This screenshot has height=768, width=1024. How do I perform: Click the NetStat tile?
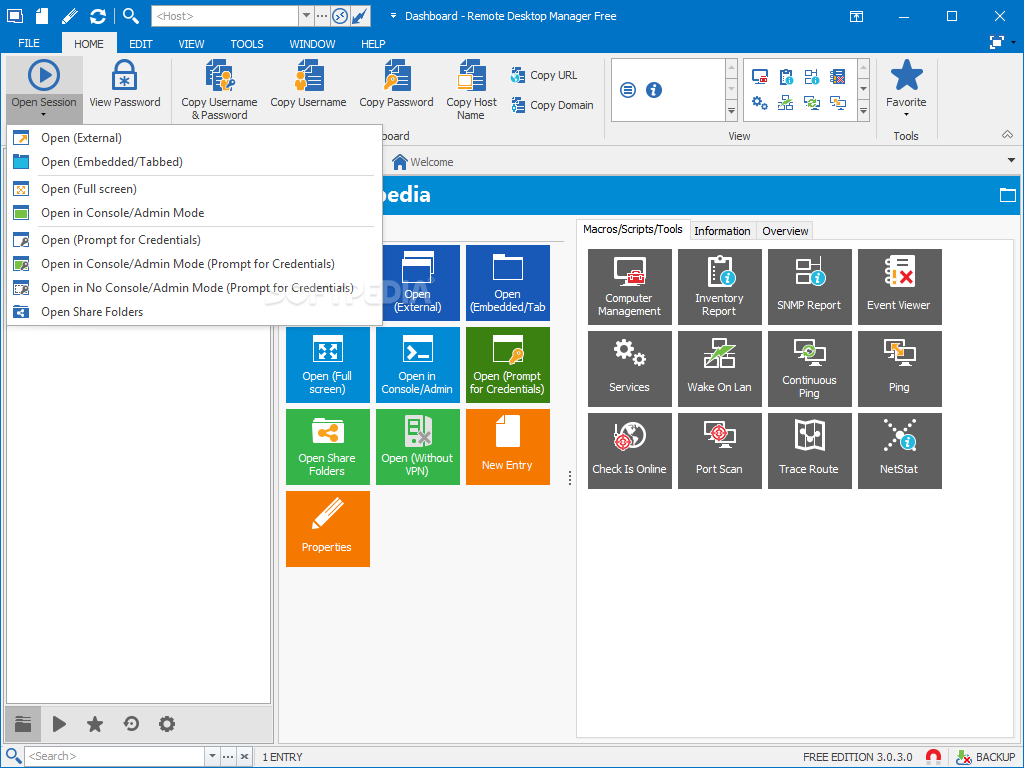point(900,451)
